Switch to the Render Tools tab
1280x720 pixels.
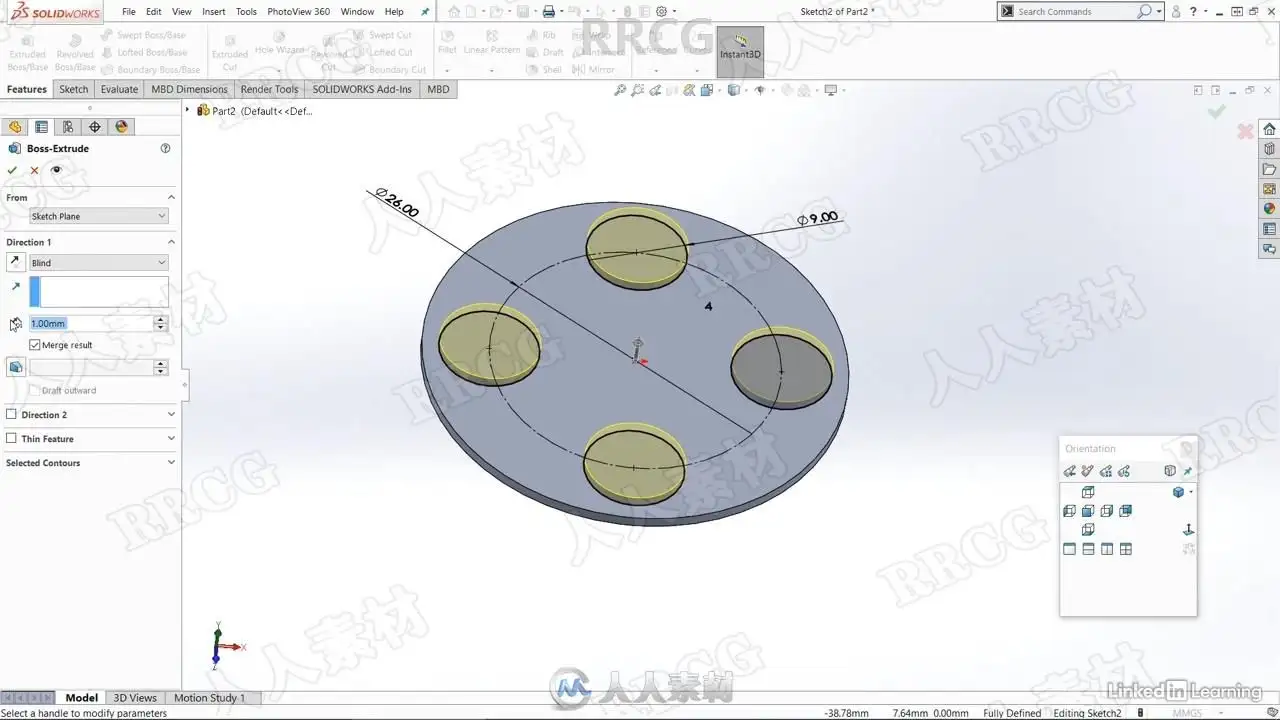click(x=269, y=89)
